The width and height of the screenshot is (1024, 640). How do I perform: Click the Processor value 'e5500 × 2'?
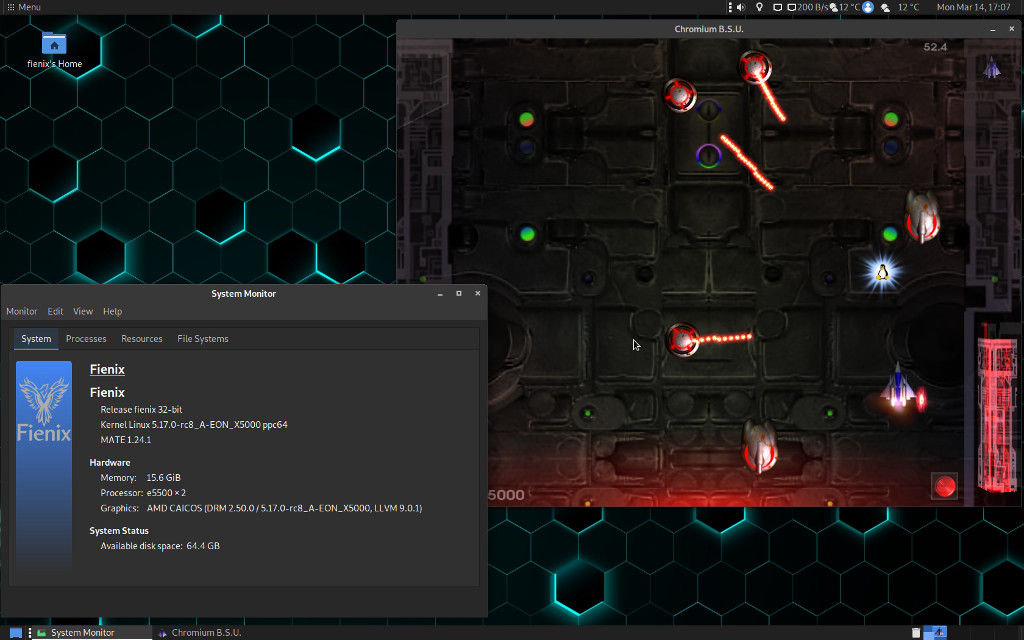[166, 493]
